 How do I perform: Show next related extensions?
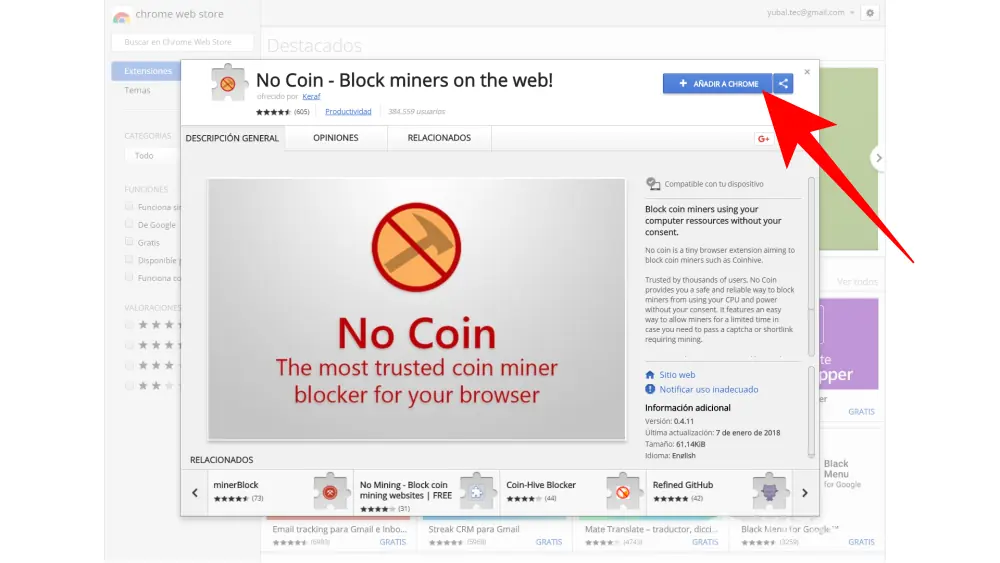[x=805, y=493]
